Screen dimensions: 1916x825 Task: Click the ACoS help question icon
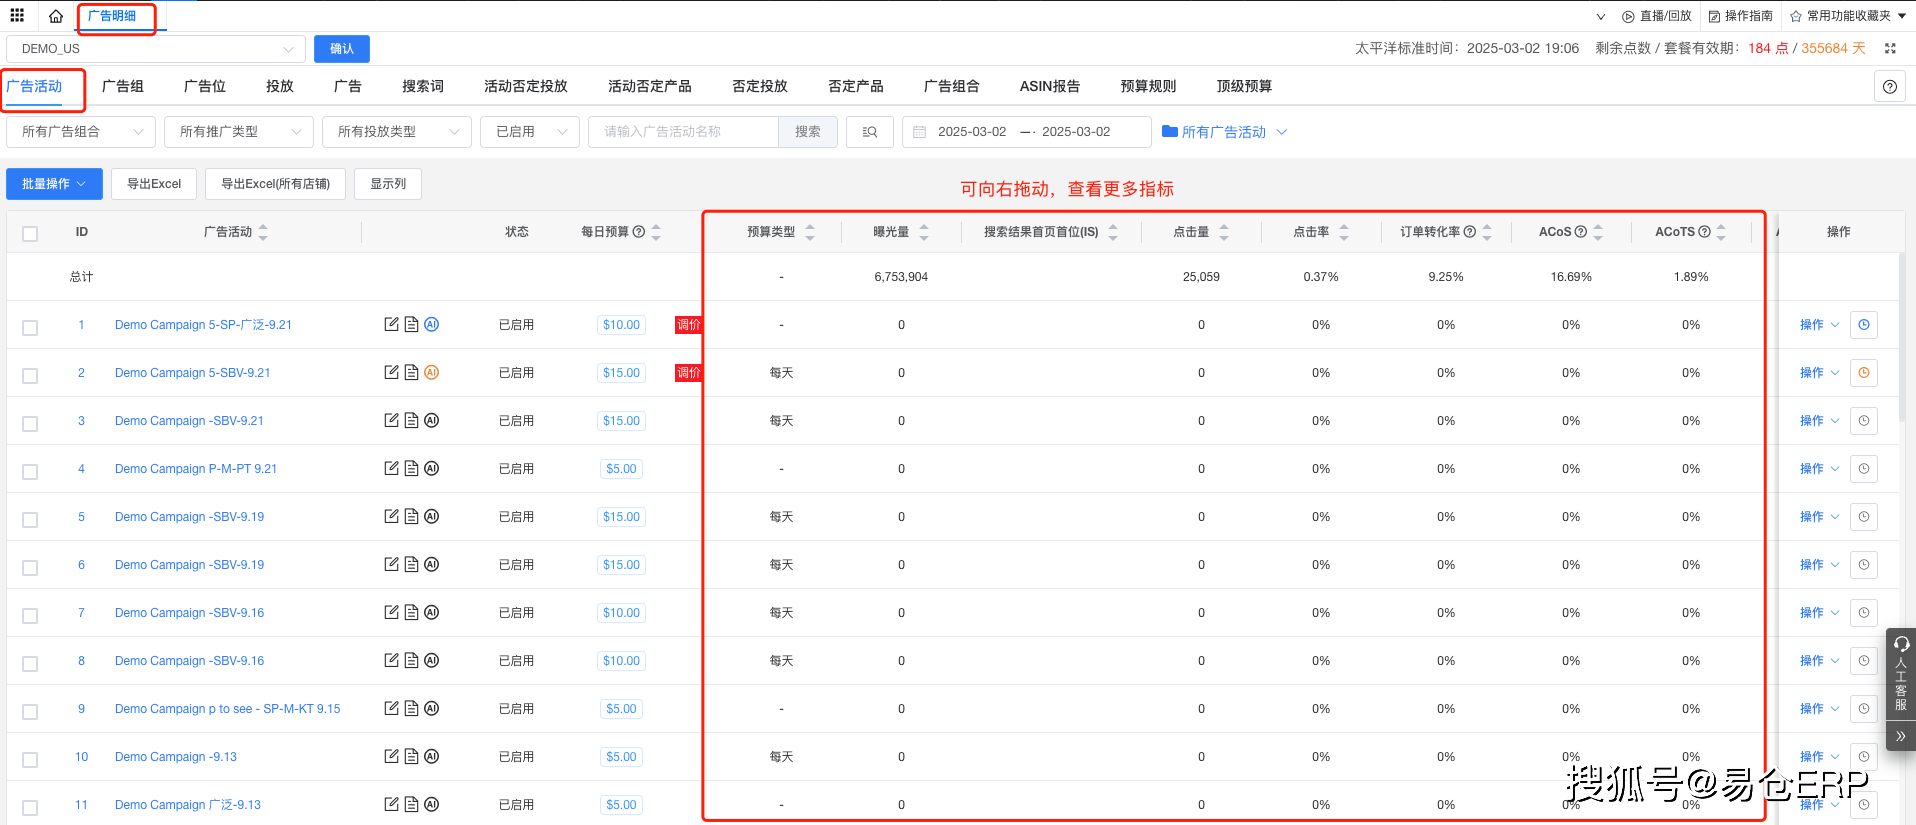1581,232
